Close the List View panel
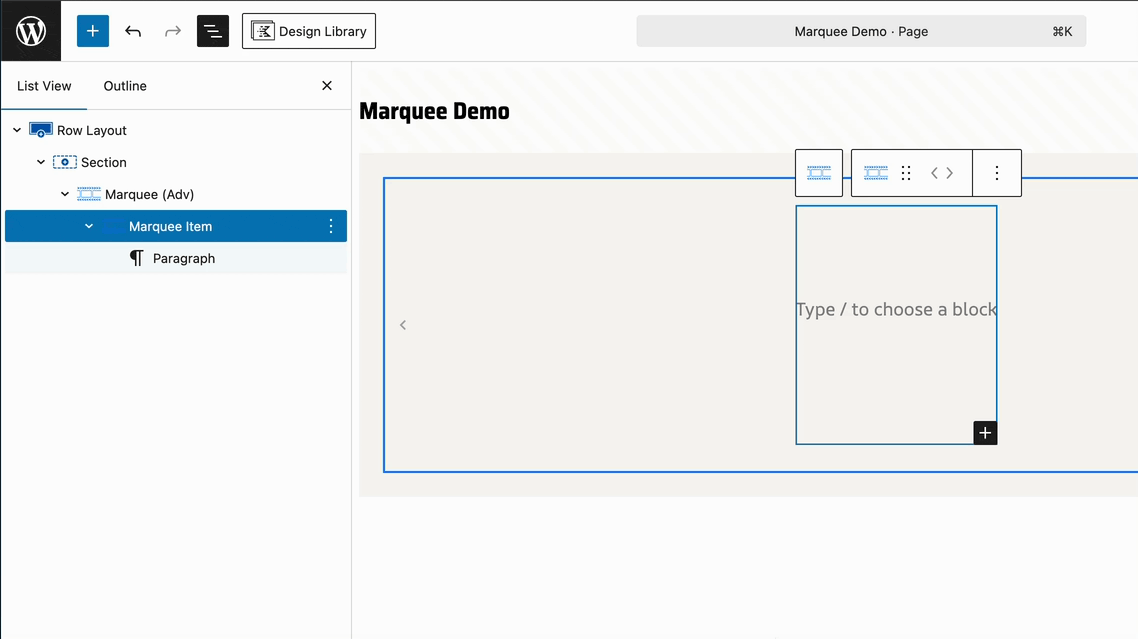The height and width of the screenshot is (639, 1138). 327,86
